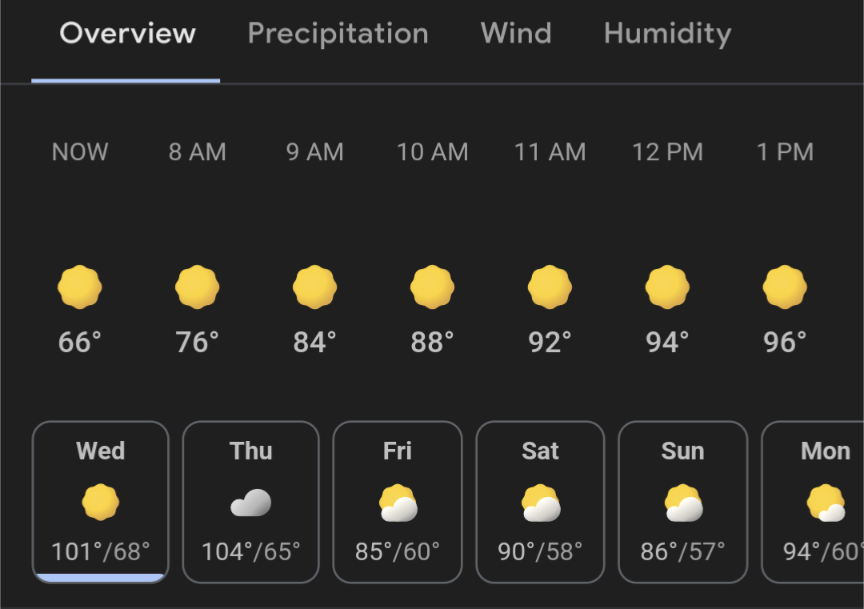Screen dimensions: 864x609
Task: Click Friday's partly cloudy icon
Action: pos(398,503)
